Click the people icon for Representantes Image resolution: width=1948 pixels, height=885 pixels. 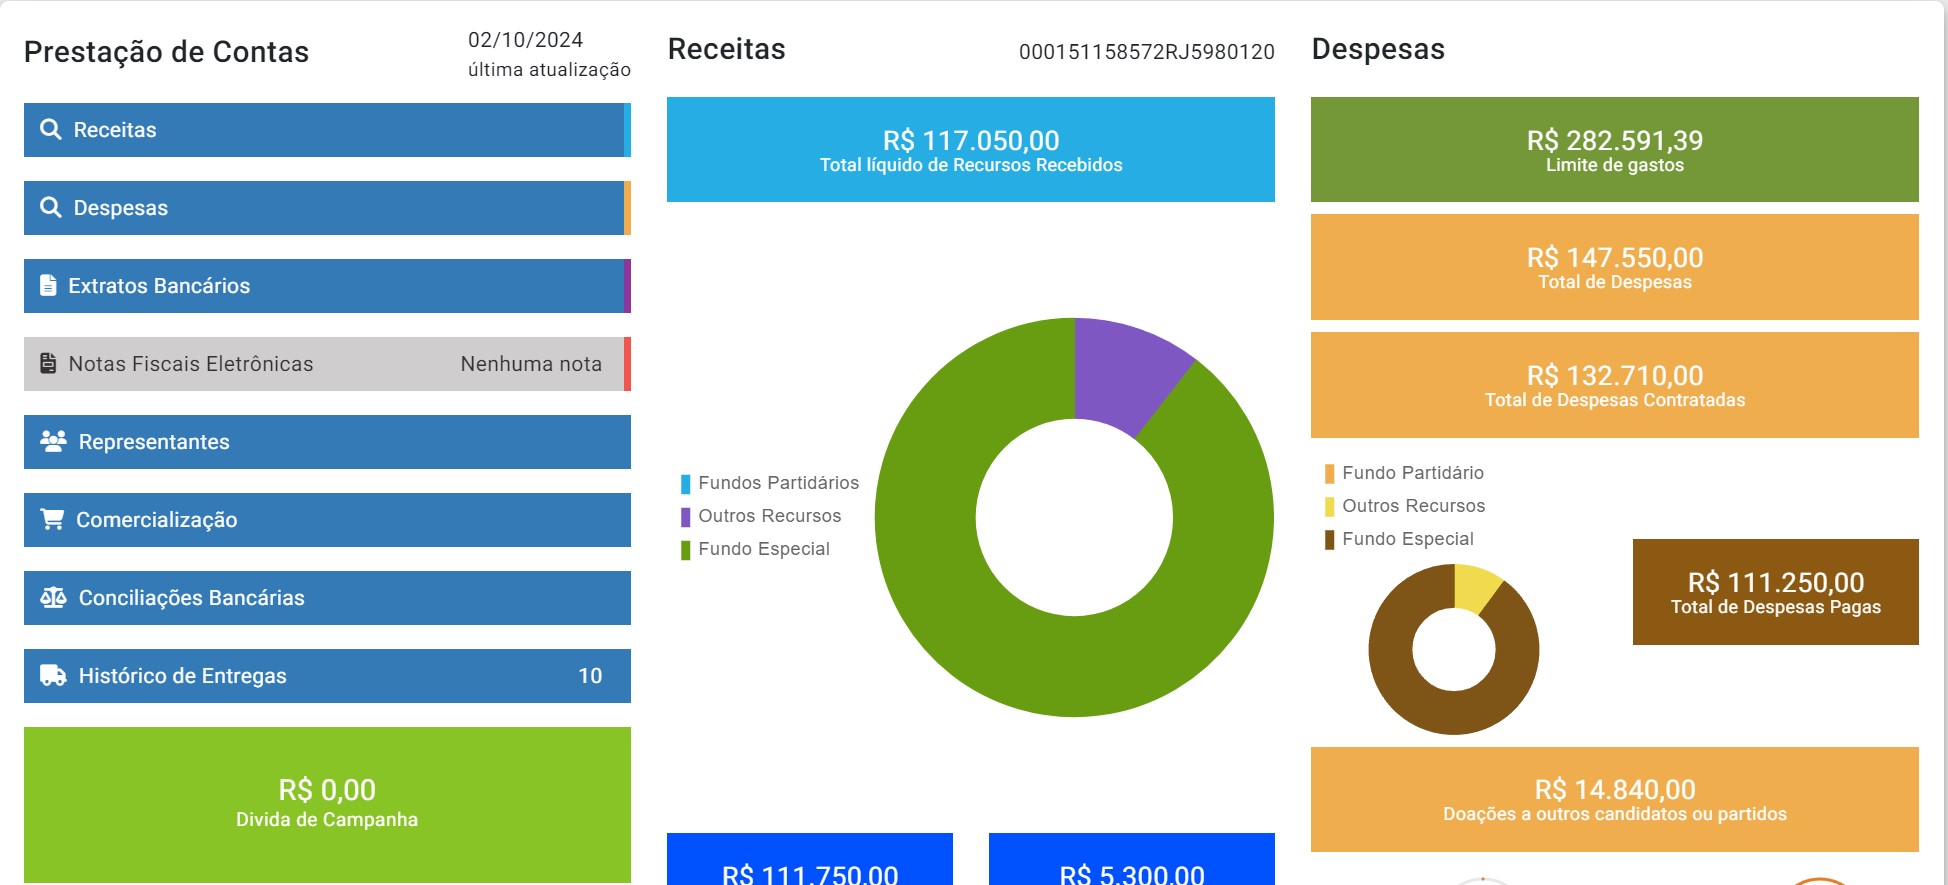pos(53,442)
